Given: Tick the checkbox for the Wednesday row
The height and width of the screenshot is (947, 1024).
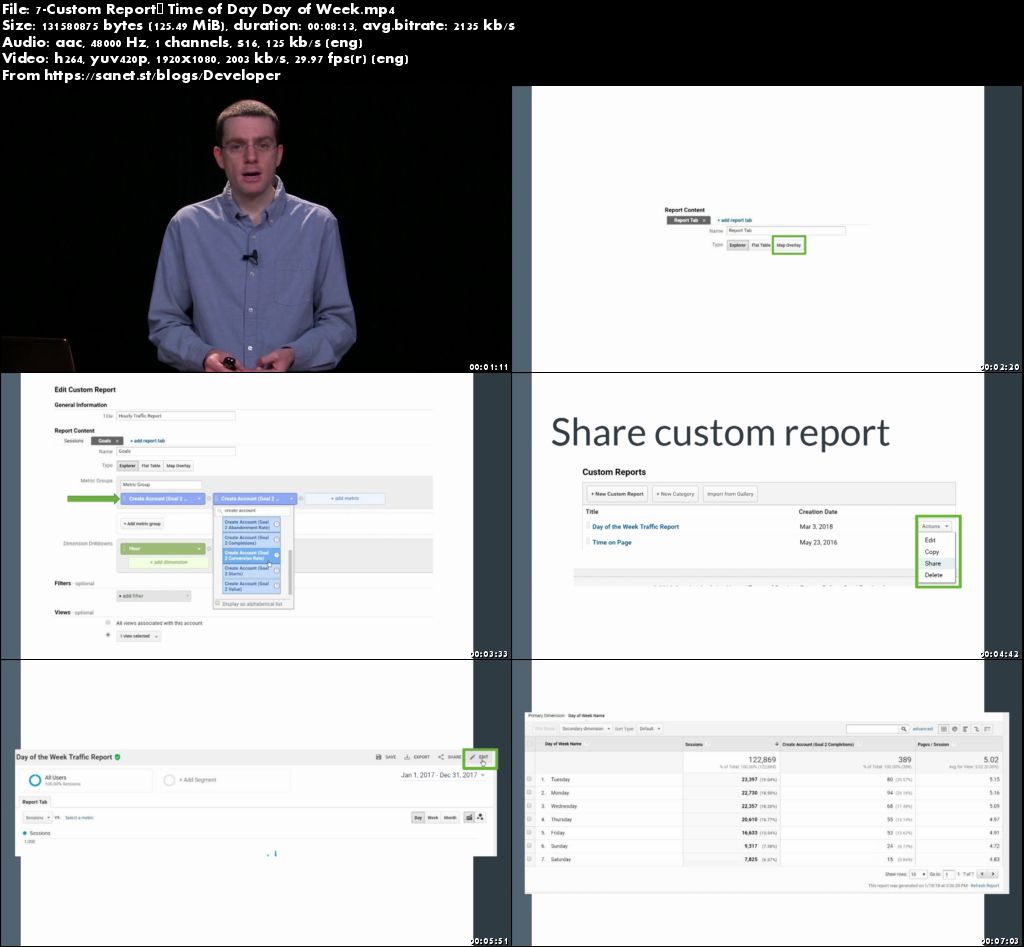Looking at the screenshot, I should tap(529, 806).
